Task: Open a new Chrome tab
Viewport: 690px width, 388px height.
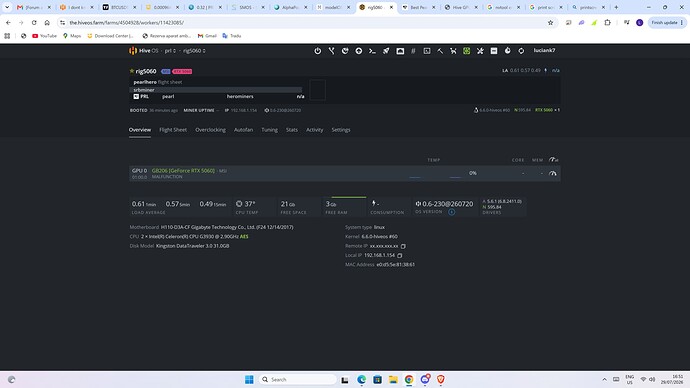Action: coord(616,7)
